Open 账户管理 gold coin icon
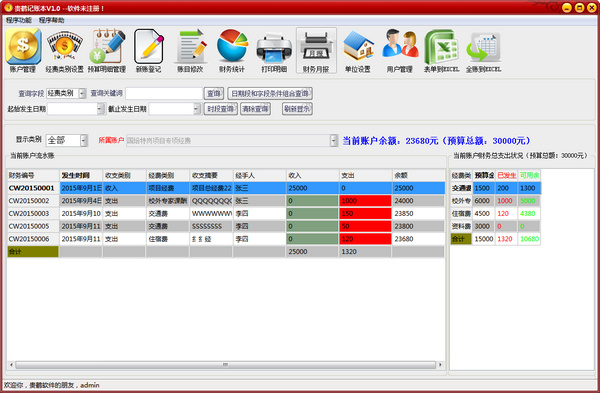The image size is (600, 393). 23,51
